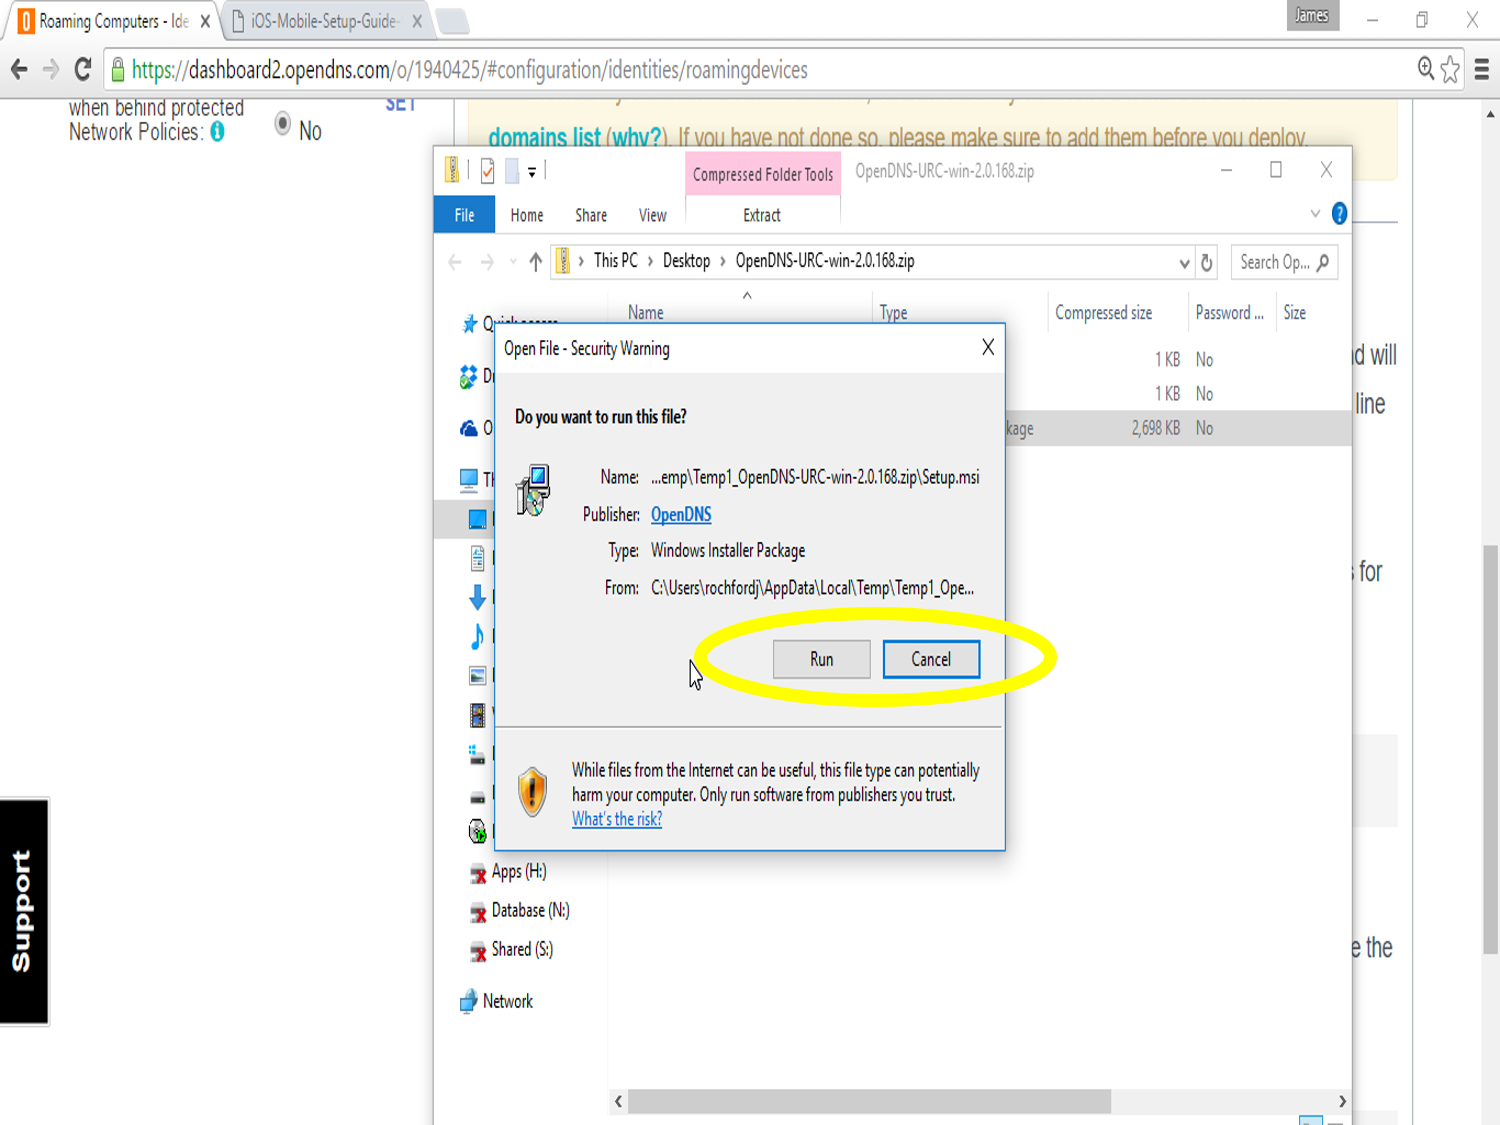Go up one folder level in Explorer
This screenshot has height=1125, width=1500.
535,262
